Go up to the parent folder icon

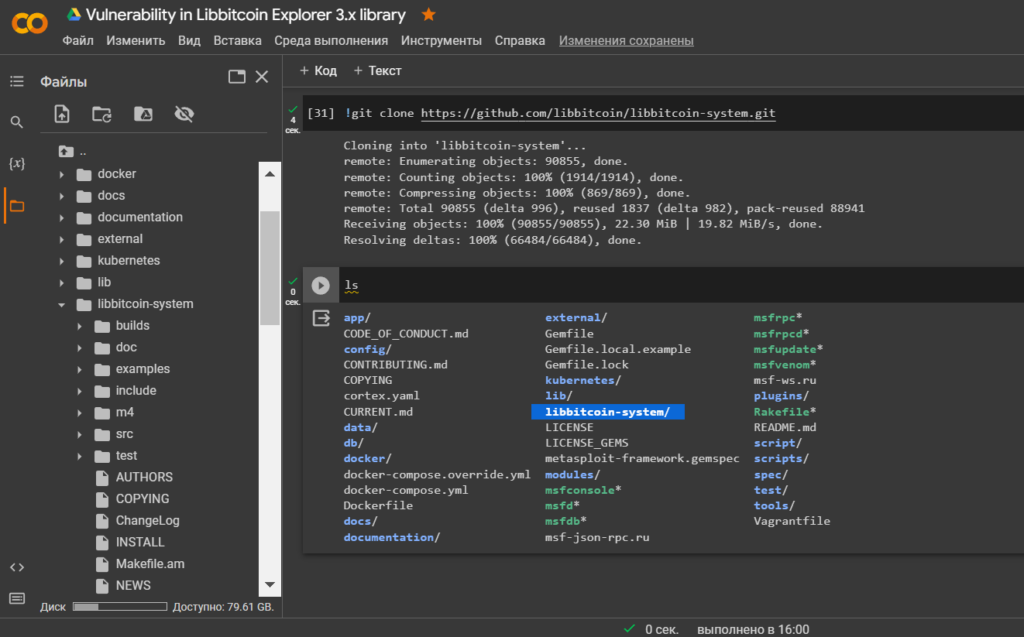pos(65,152)
